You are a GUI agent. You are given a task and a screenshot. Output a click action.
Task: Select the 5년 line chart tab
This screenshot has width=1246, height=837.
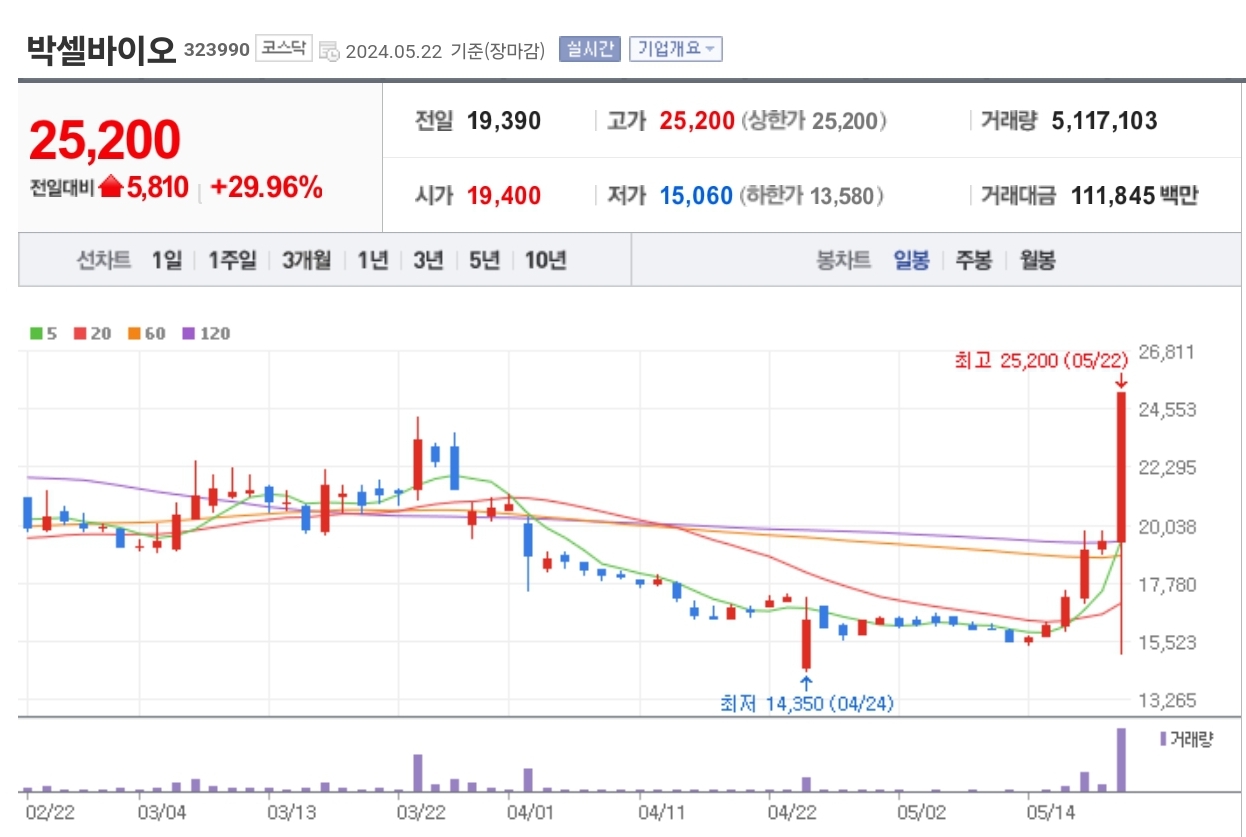(484, 261)
